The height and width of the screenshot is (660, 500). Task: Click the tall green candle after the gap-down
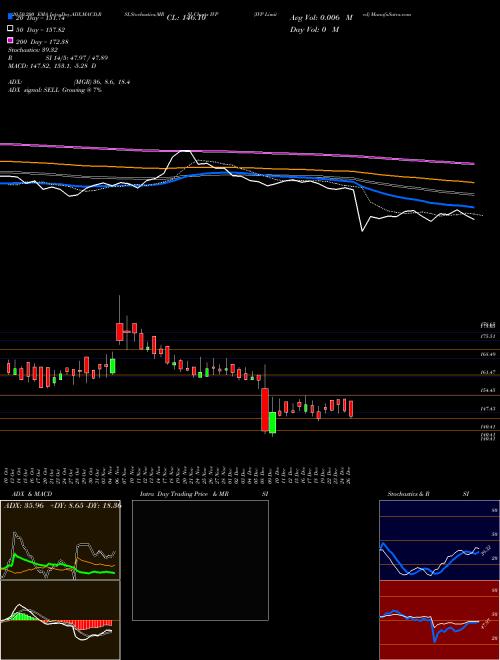pyautogui.click(x=272, y=422)
